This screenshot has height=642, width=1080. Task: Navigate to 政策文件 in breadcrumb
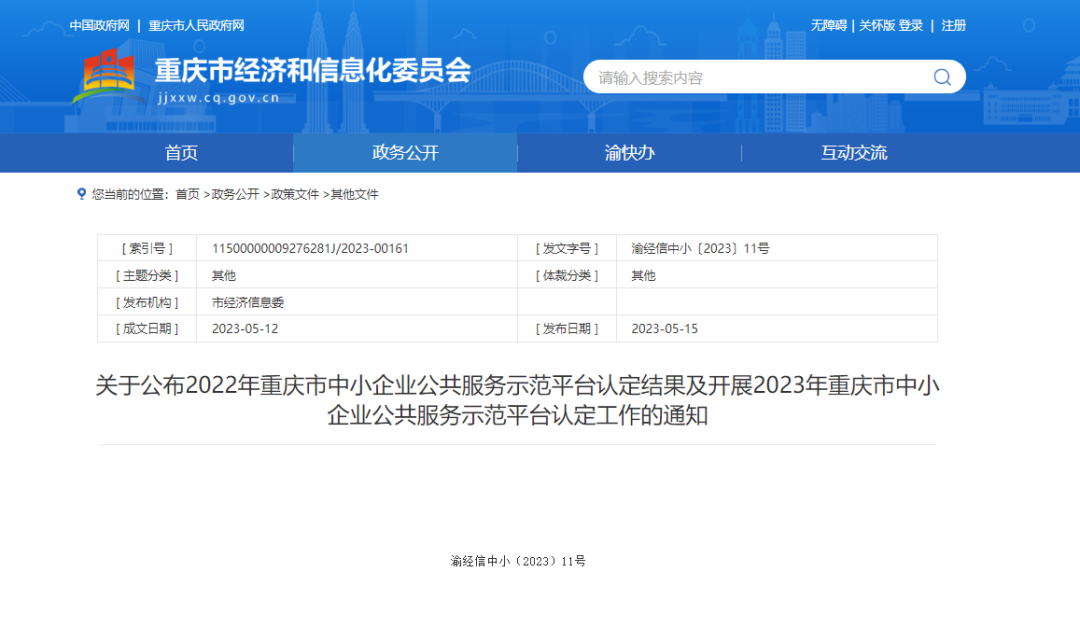(x=295, y=194)
